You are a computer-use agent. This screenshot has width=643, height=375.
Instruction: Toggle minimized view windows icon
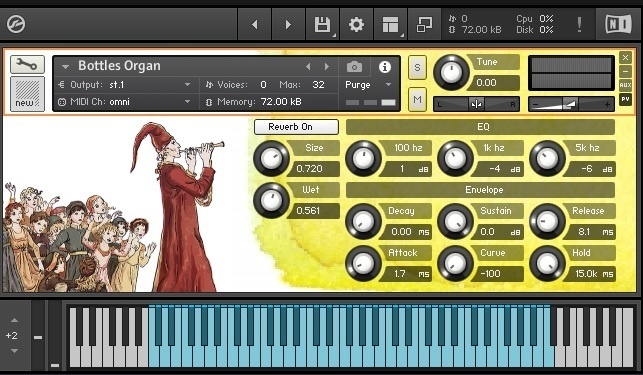(x=424, y=25)
